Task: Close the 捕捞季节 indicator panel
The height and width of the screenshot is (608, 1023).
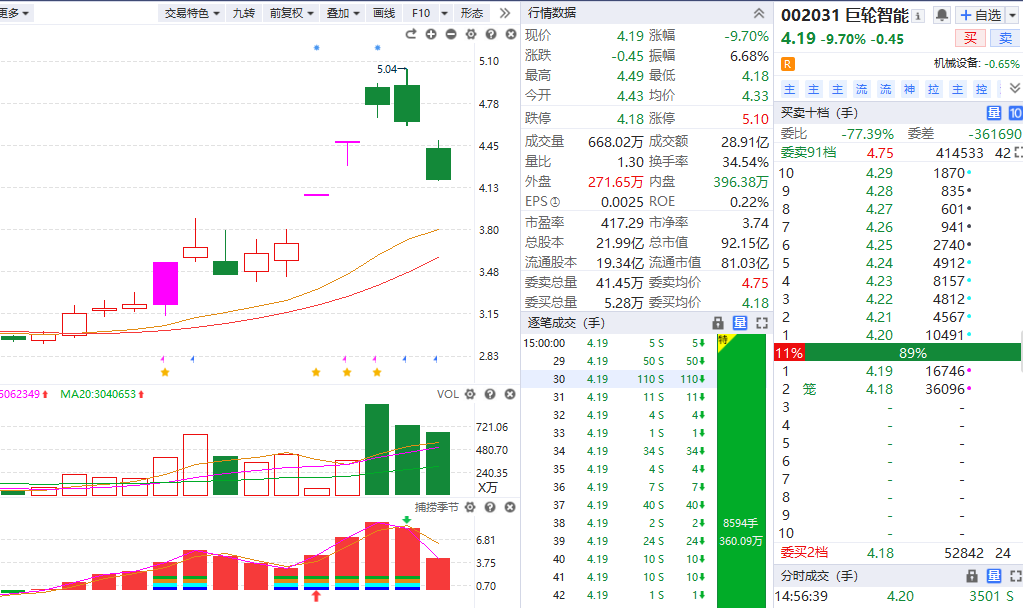Action: coord(509,507)
